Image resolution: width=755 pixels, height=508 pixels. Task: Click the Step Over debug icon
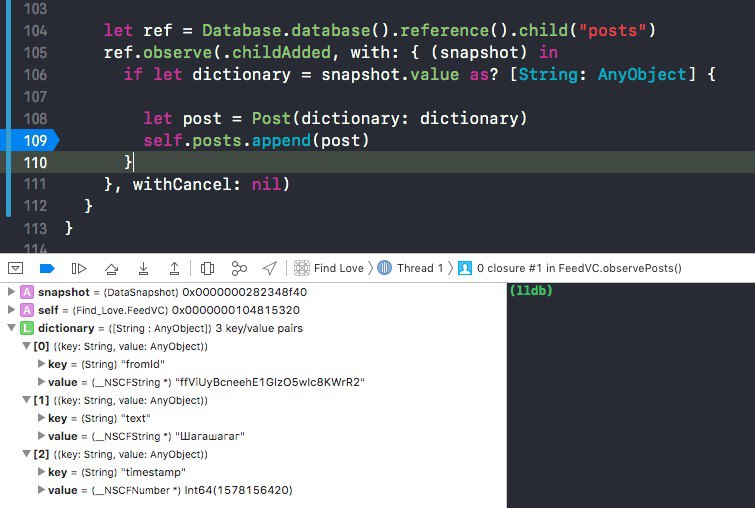(x=111, y=268)
